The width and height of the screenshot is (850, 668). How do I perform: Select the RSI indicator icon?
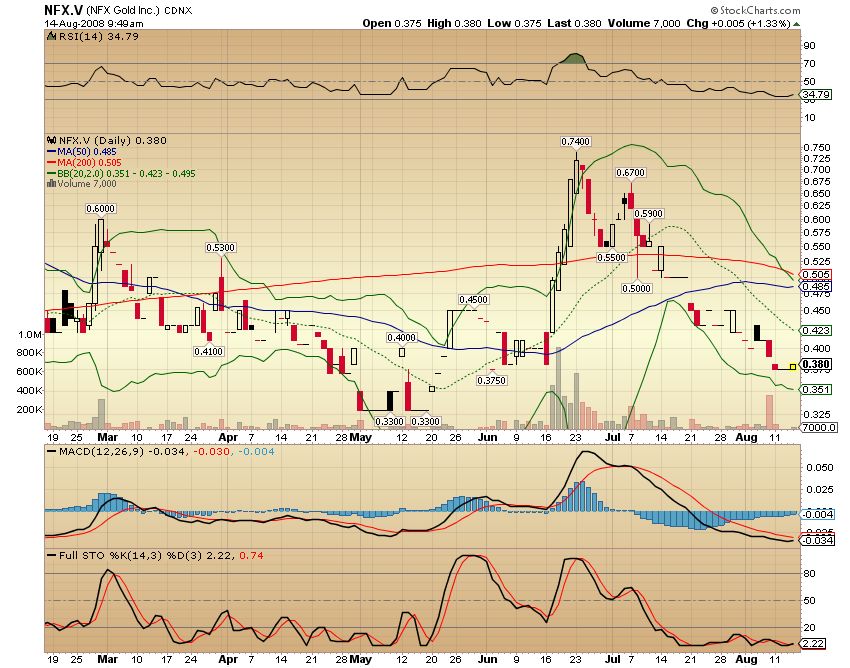pyautogui.click(x=52, y=36)
